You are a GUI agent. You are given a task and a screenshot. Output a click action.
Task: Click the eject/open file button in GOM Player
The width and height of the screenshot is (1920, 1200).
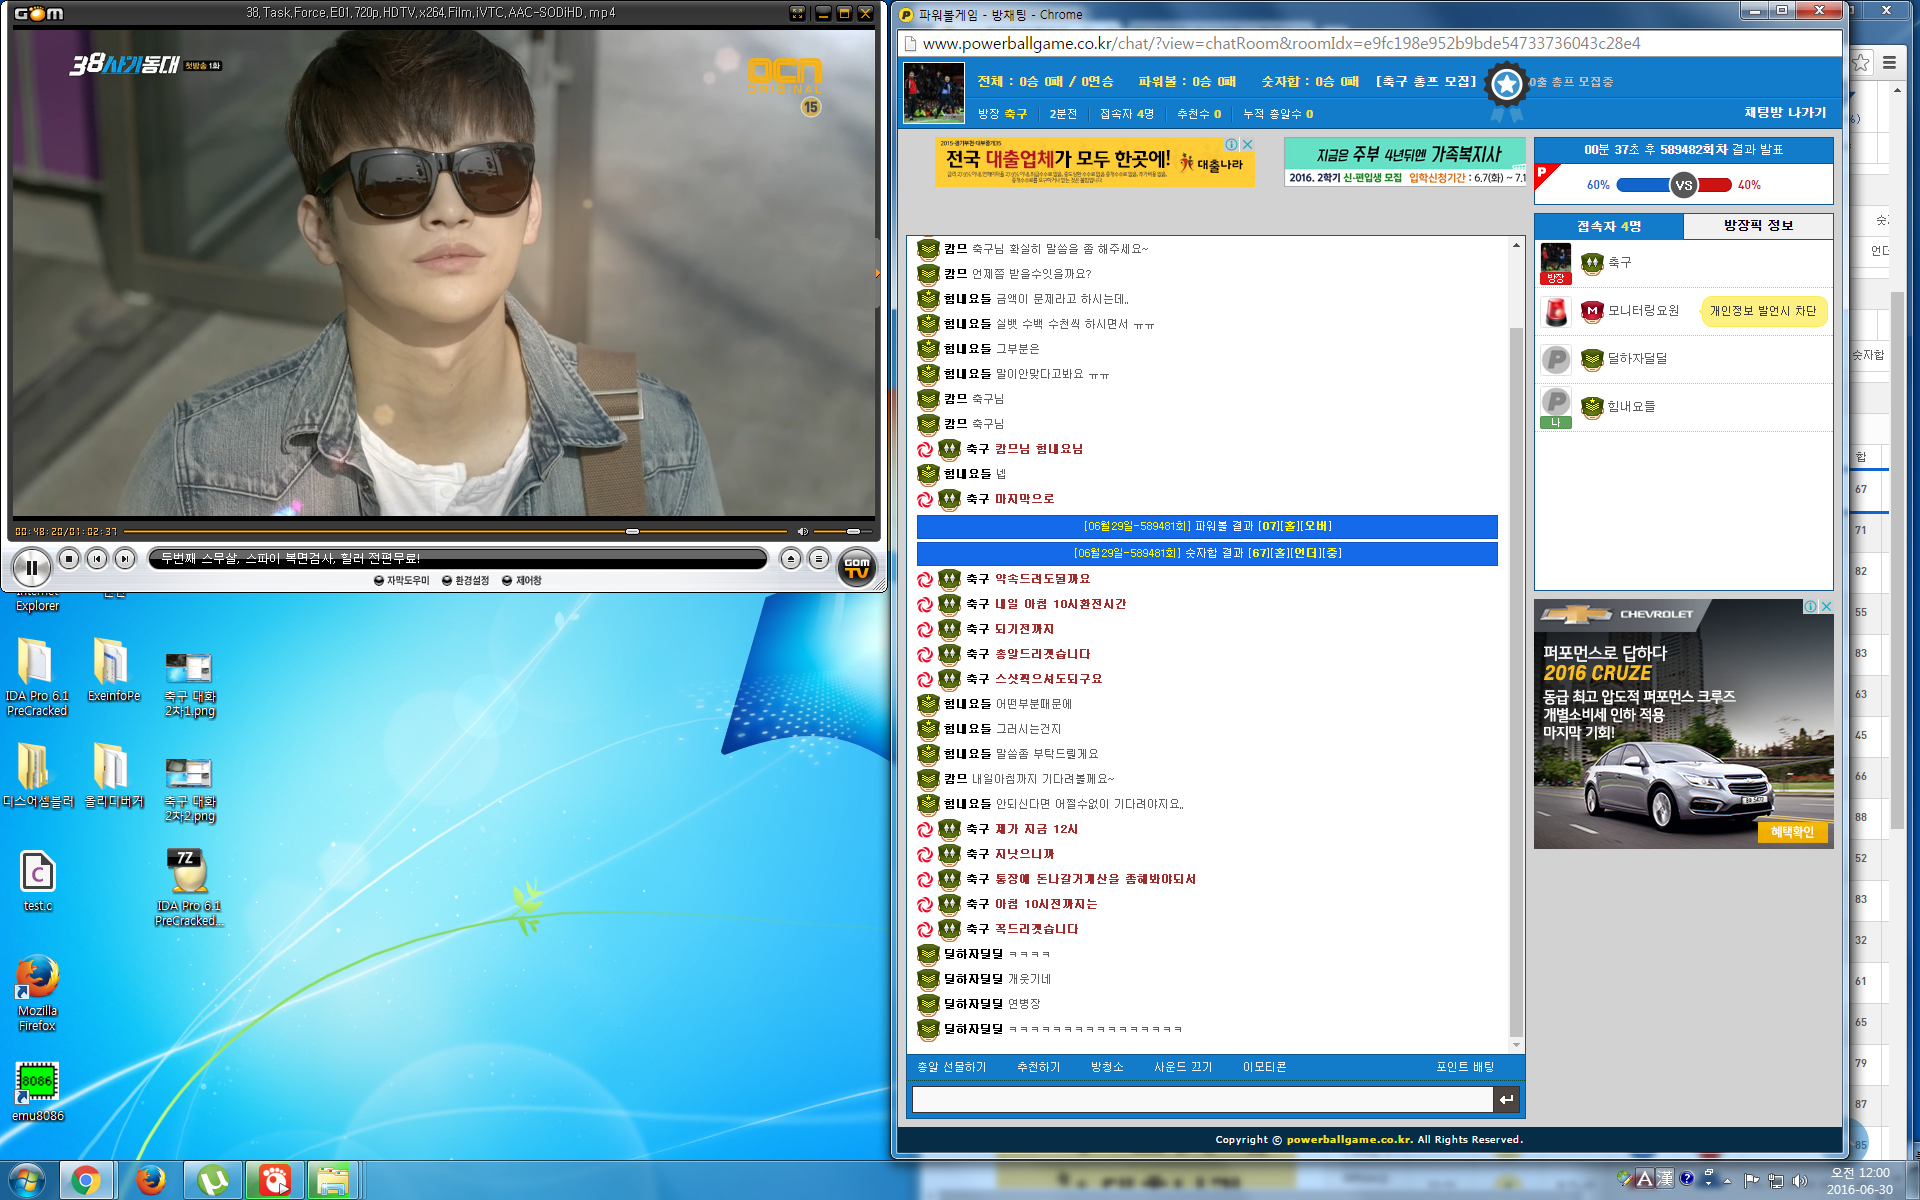pyautogui.click(x=791, y=559)
